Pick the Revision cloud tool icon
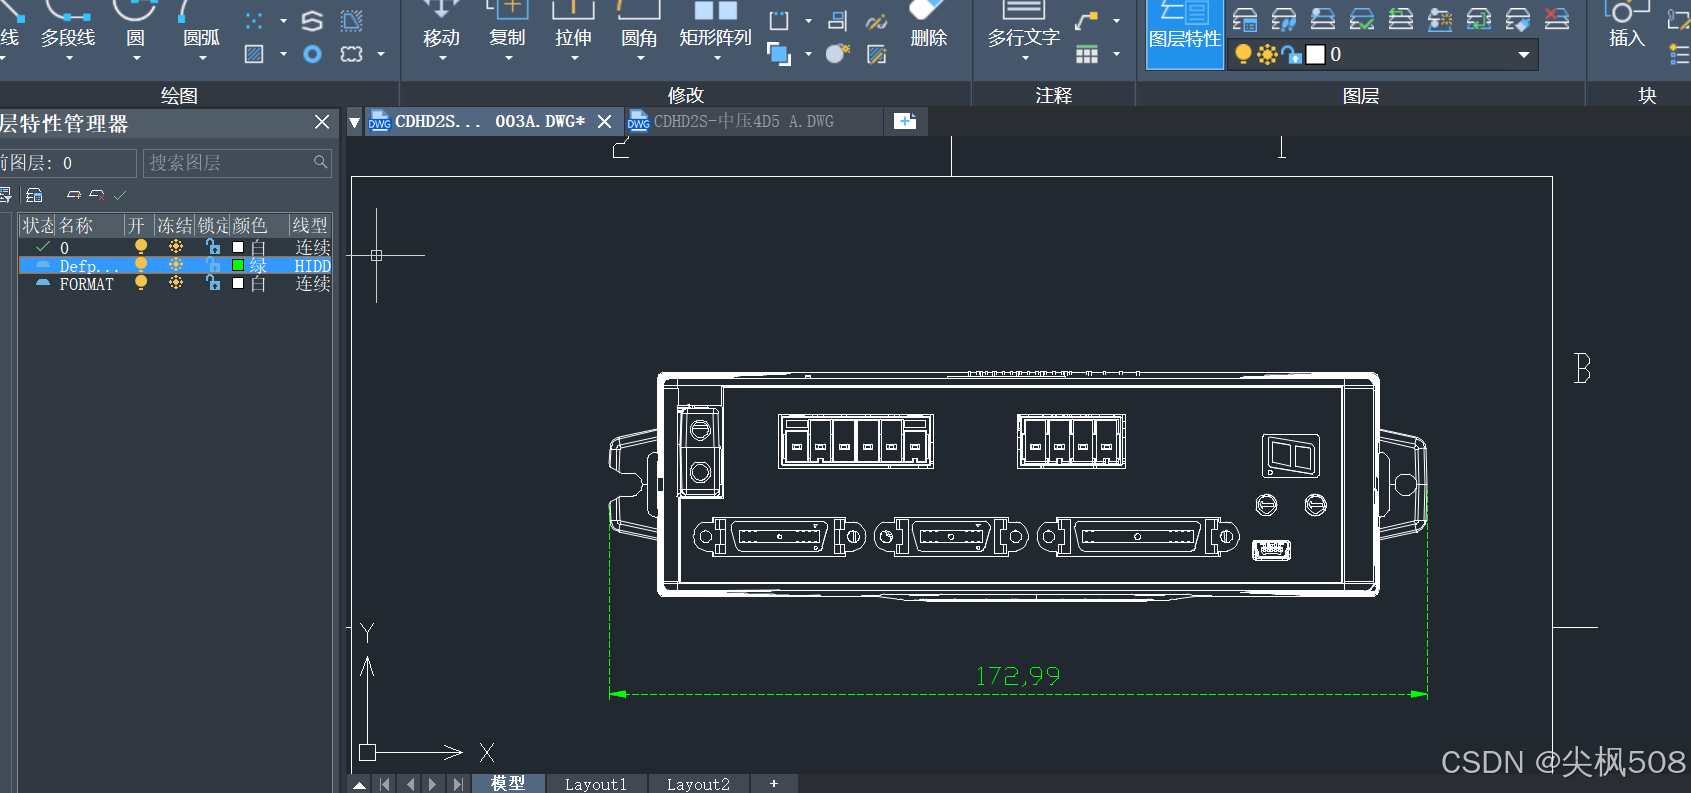1691x793 pixels. click(352, 54)
